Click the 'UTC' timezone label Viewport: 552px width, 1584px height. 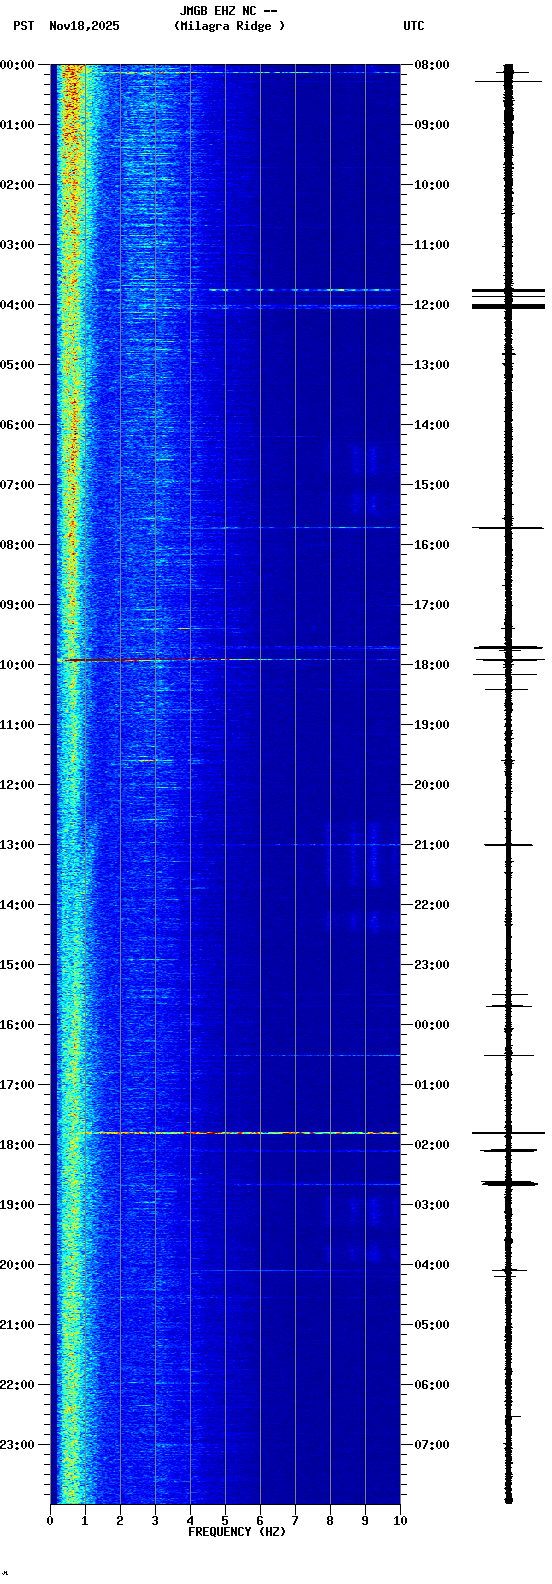pyautogui.click(x=414, y=26)
